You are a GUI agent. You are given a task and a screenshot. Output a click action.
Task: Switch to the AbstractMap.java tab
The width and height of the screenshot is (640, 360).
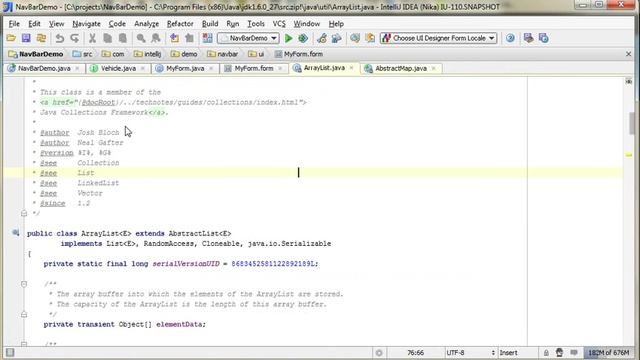(400, 68)
